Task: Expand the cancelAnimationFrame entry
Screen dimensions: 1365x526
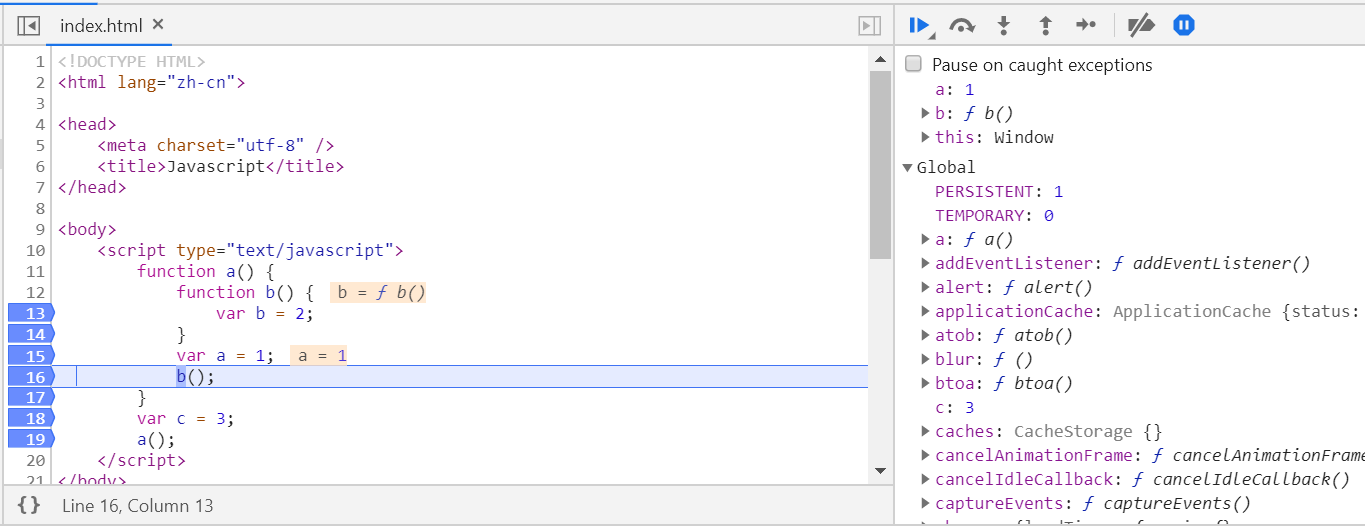Action: tap(926, 455)
